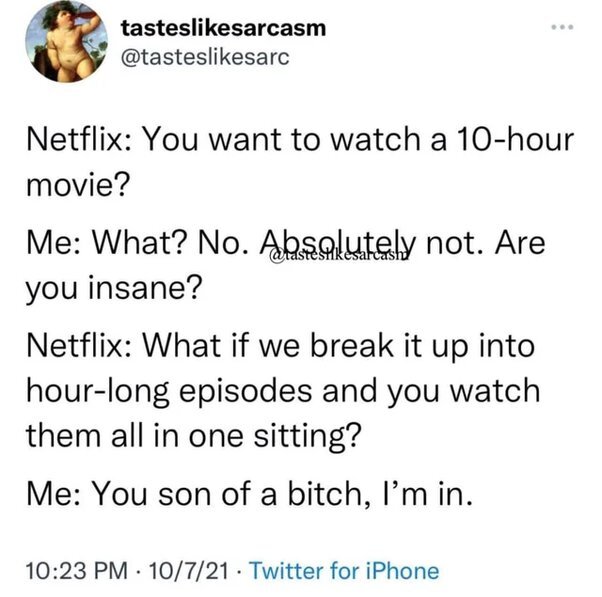
Task: Click the word "movie?" in the tweet
Action: point(78,185)
